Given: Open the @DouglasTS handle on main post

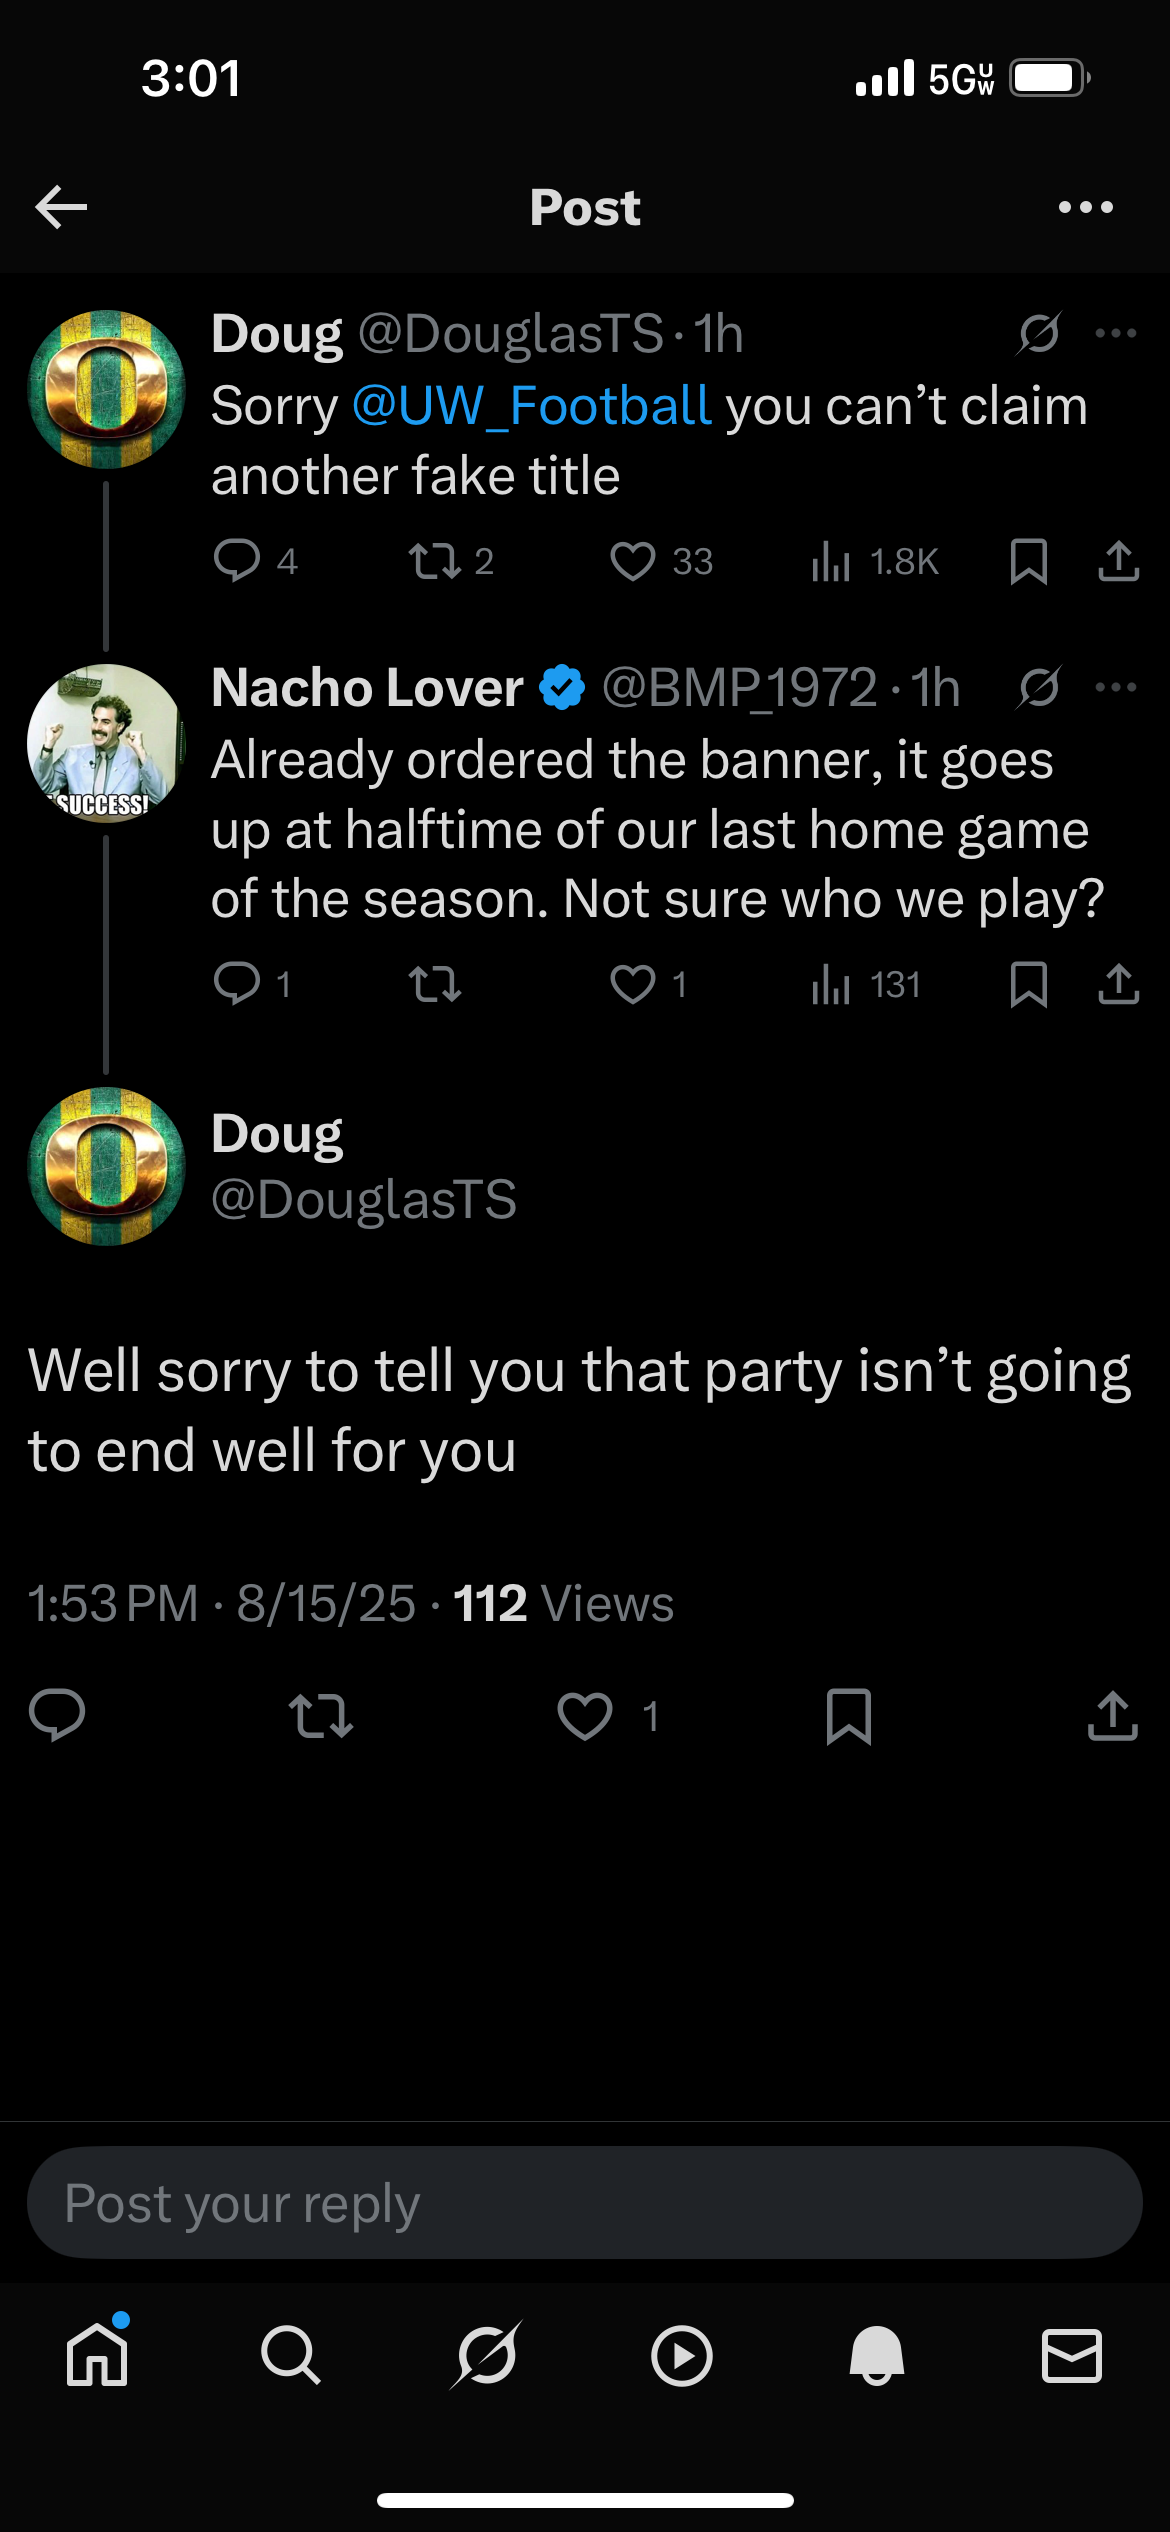Looking at the screenshot, I should [364, 1200].
